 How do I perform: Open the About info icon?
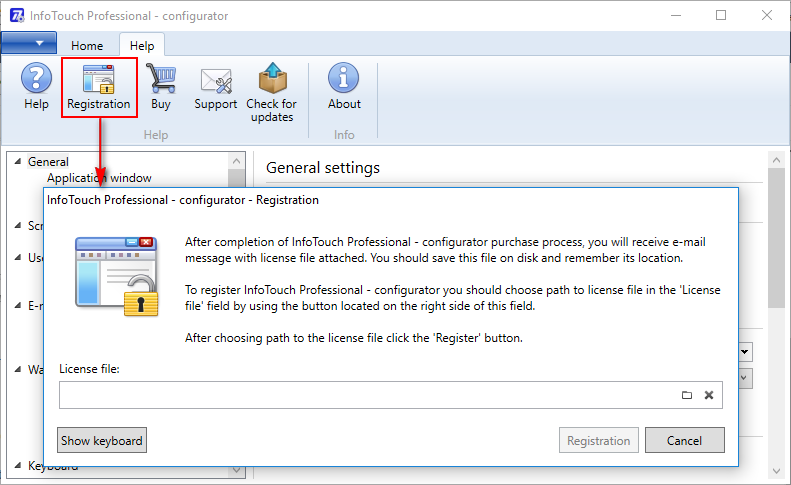coord(344,86)
